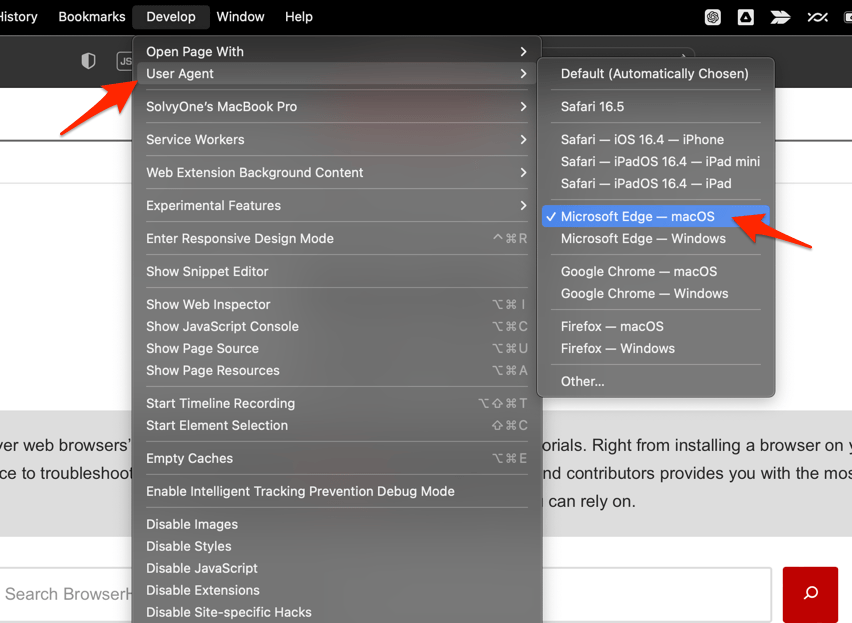Select Start Timeline Recording

tap(337, 404)
